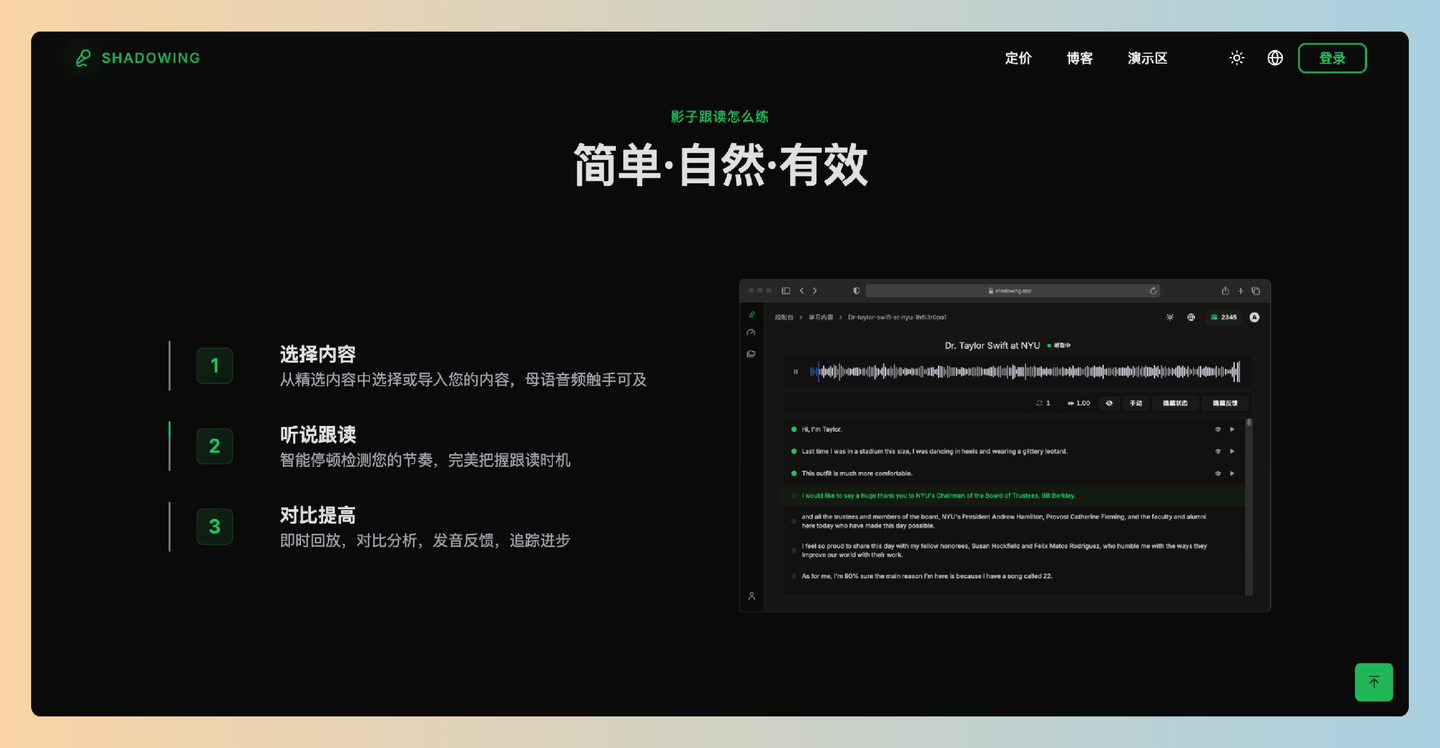The image size is (1440, 748).
Task: Click the account icon at the sidebar bottom
Action: (x=751, y=595)
